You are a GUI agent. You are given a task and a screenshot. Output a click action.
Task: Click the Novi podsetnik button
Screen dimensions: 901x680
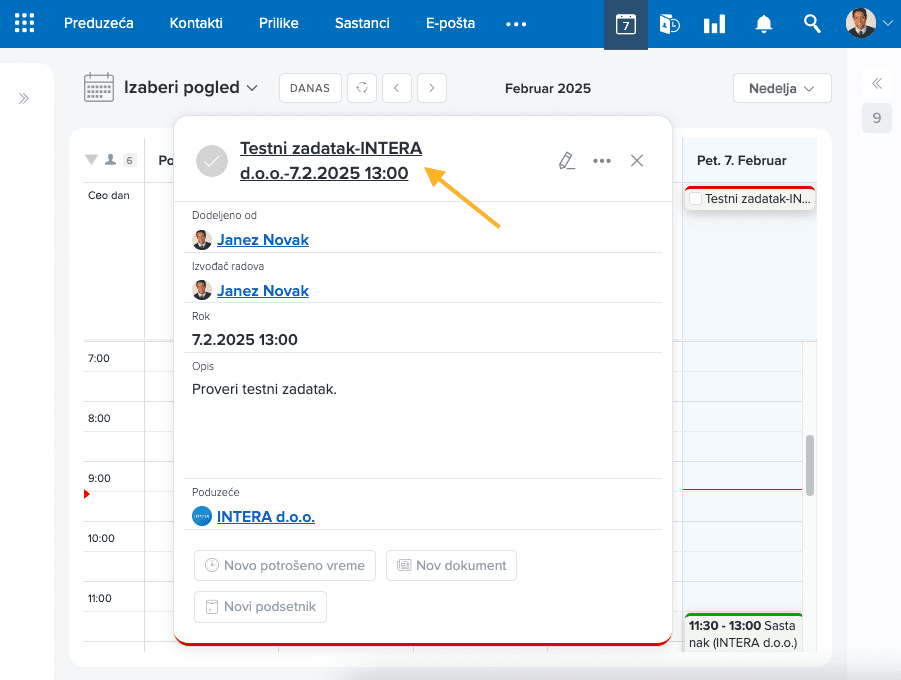260,607
